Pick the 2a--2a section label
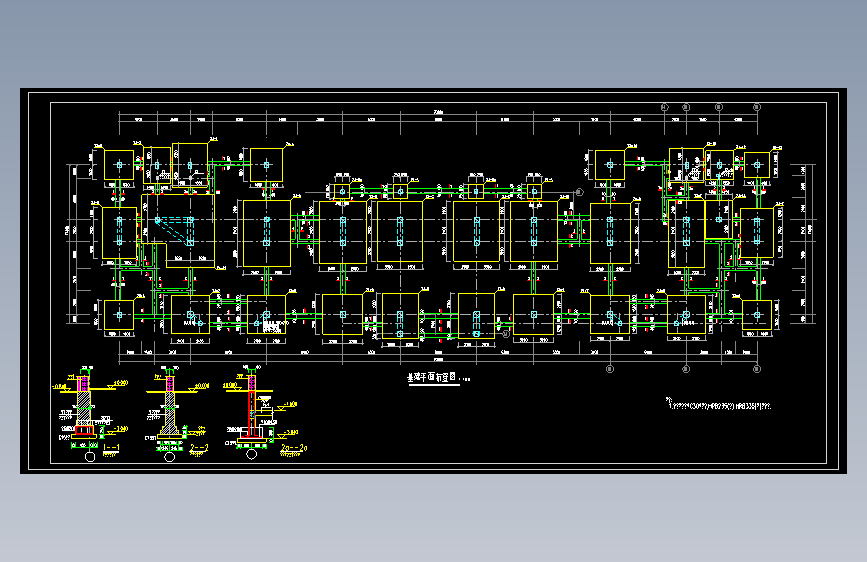867x562 pixels. [294, 447]
